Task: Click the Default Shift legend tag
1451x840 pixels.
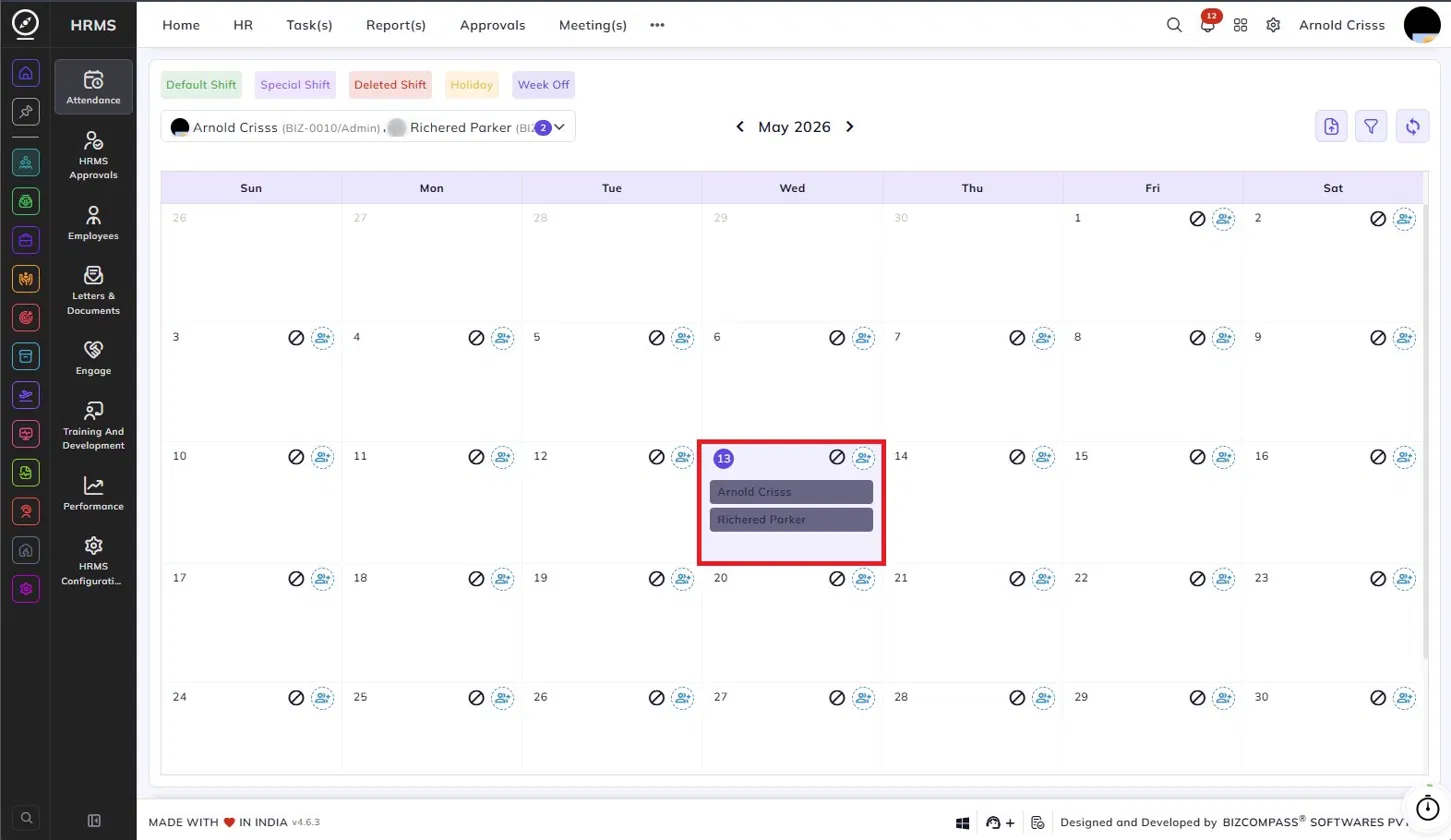Action: 201,85
